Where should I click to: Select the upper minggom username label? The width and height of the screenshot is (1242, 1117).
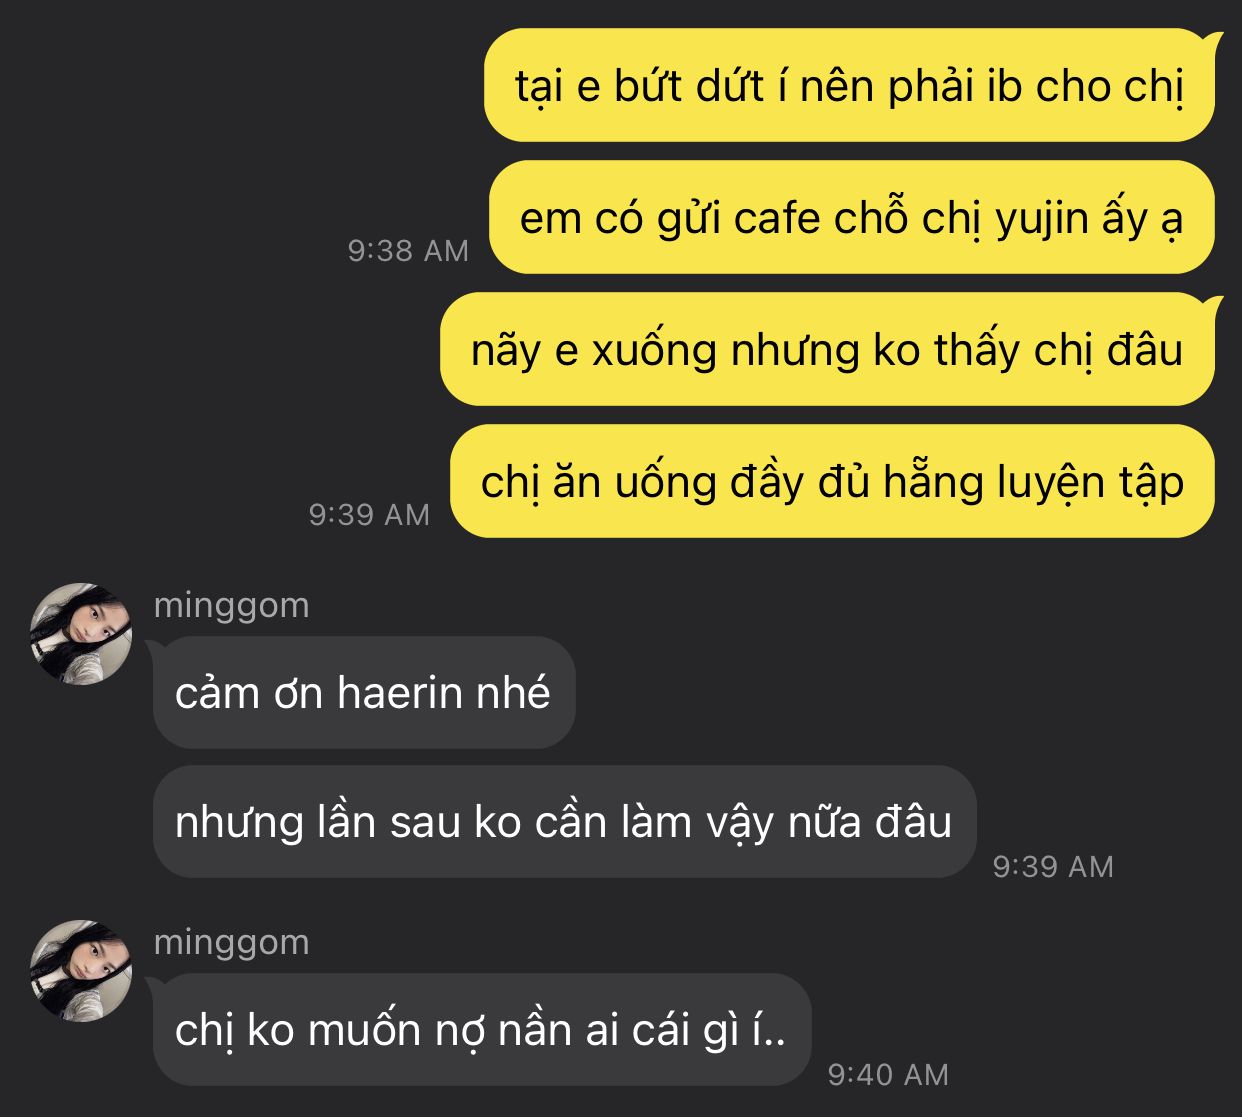(232, 606)
